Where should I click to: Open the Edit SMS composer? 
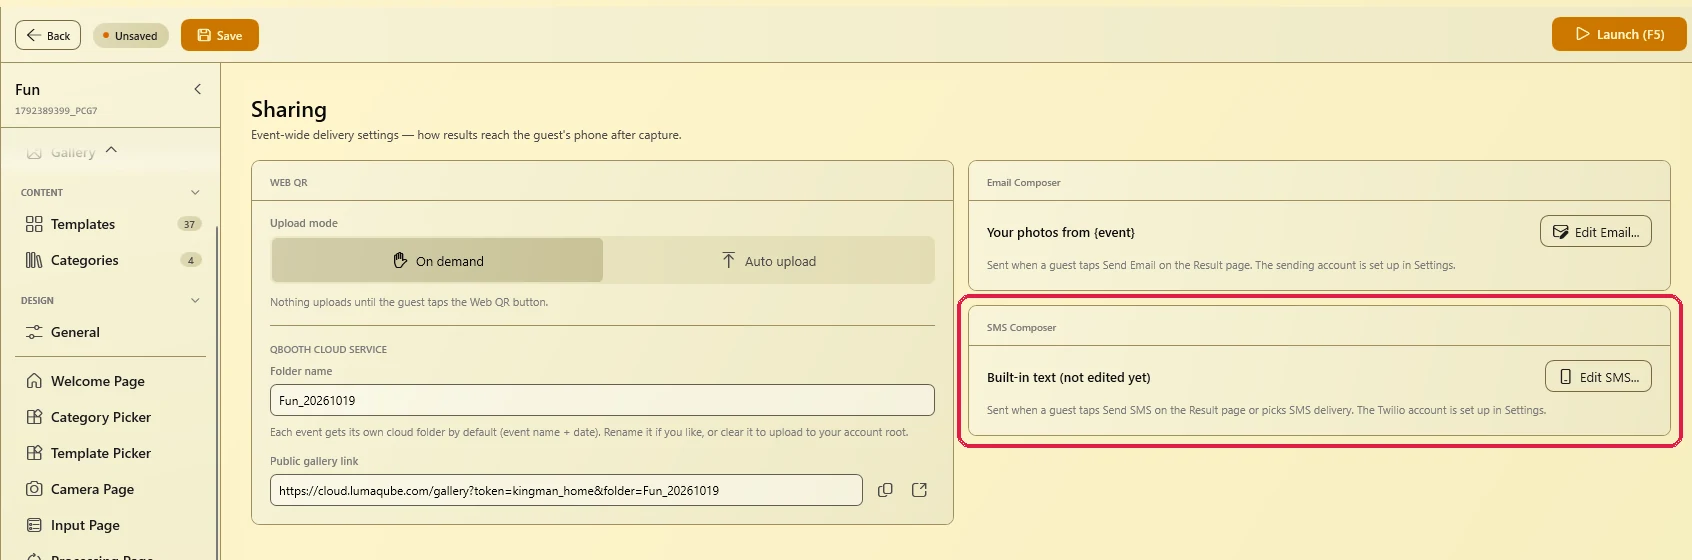[1598, 377]
